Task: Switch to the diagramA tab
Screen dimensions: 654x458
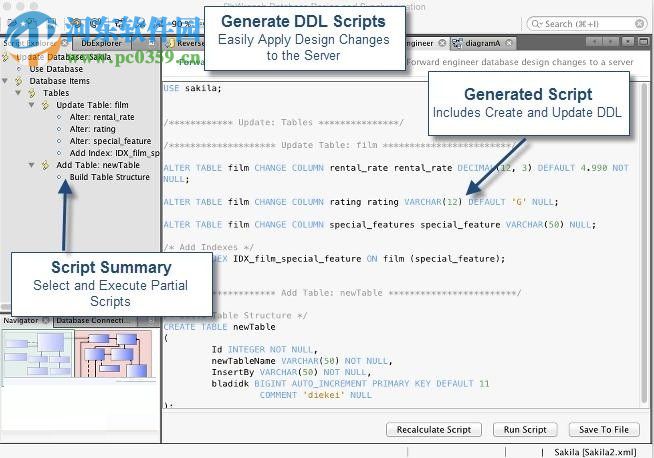Action: pos(483,43)
